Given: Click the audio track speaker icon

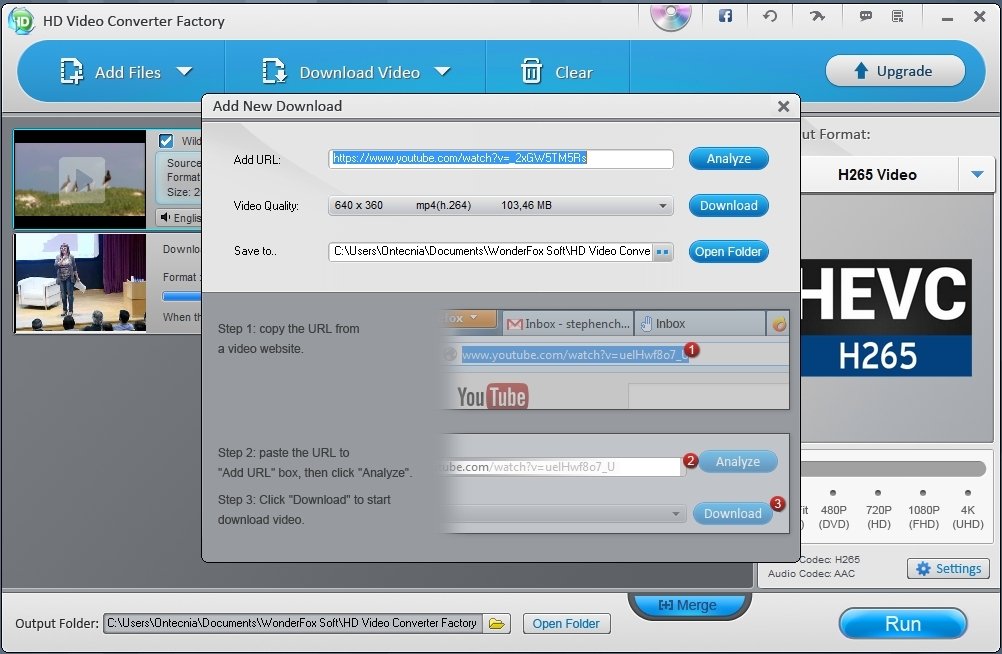Looking at the screenshot, I should coord(166,218).
